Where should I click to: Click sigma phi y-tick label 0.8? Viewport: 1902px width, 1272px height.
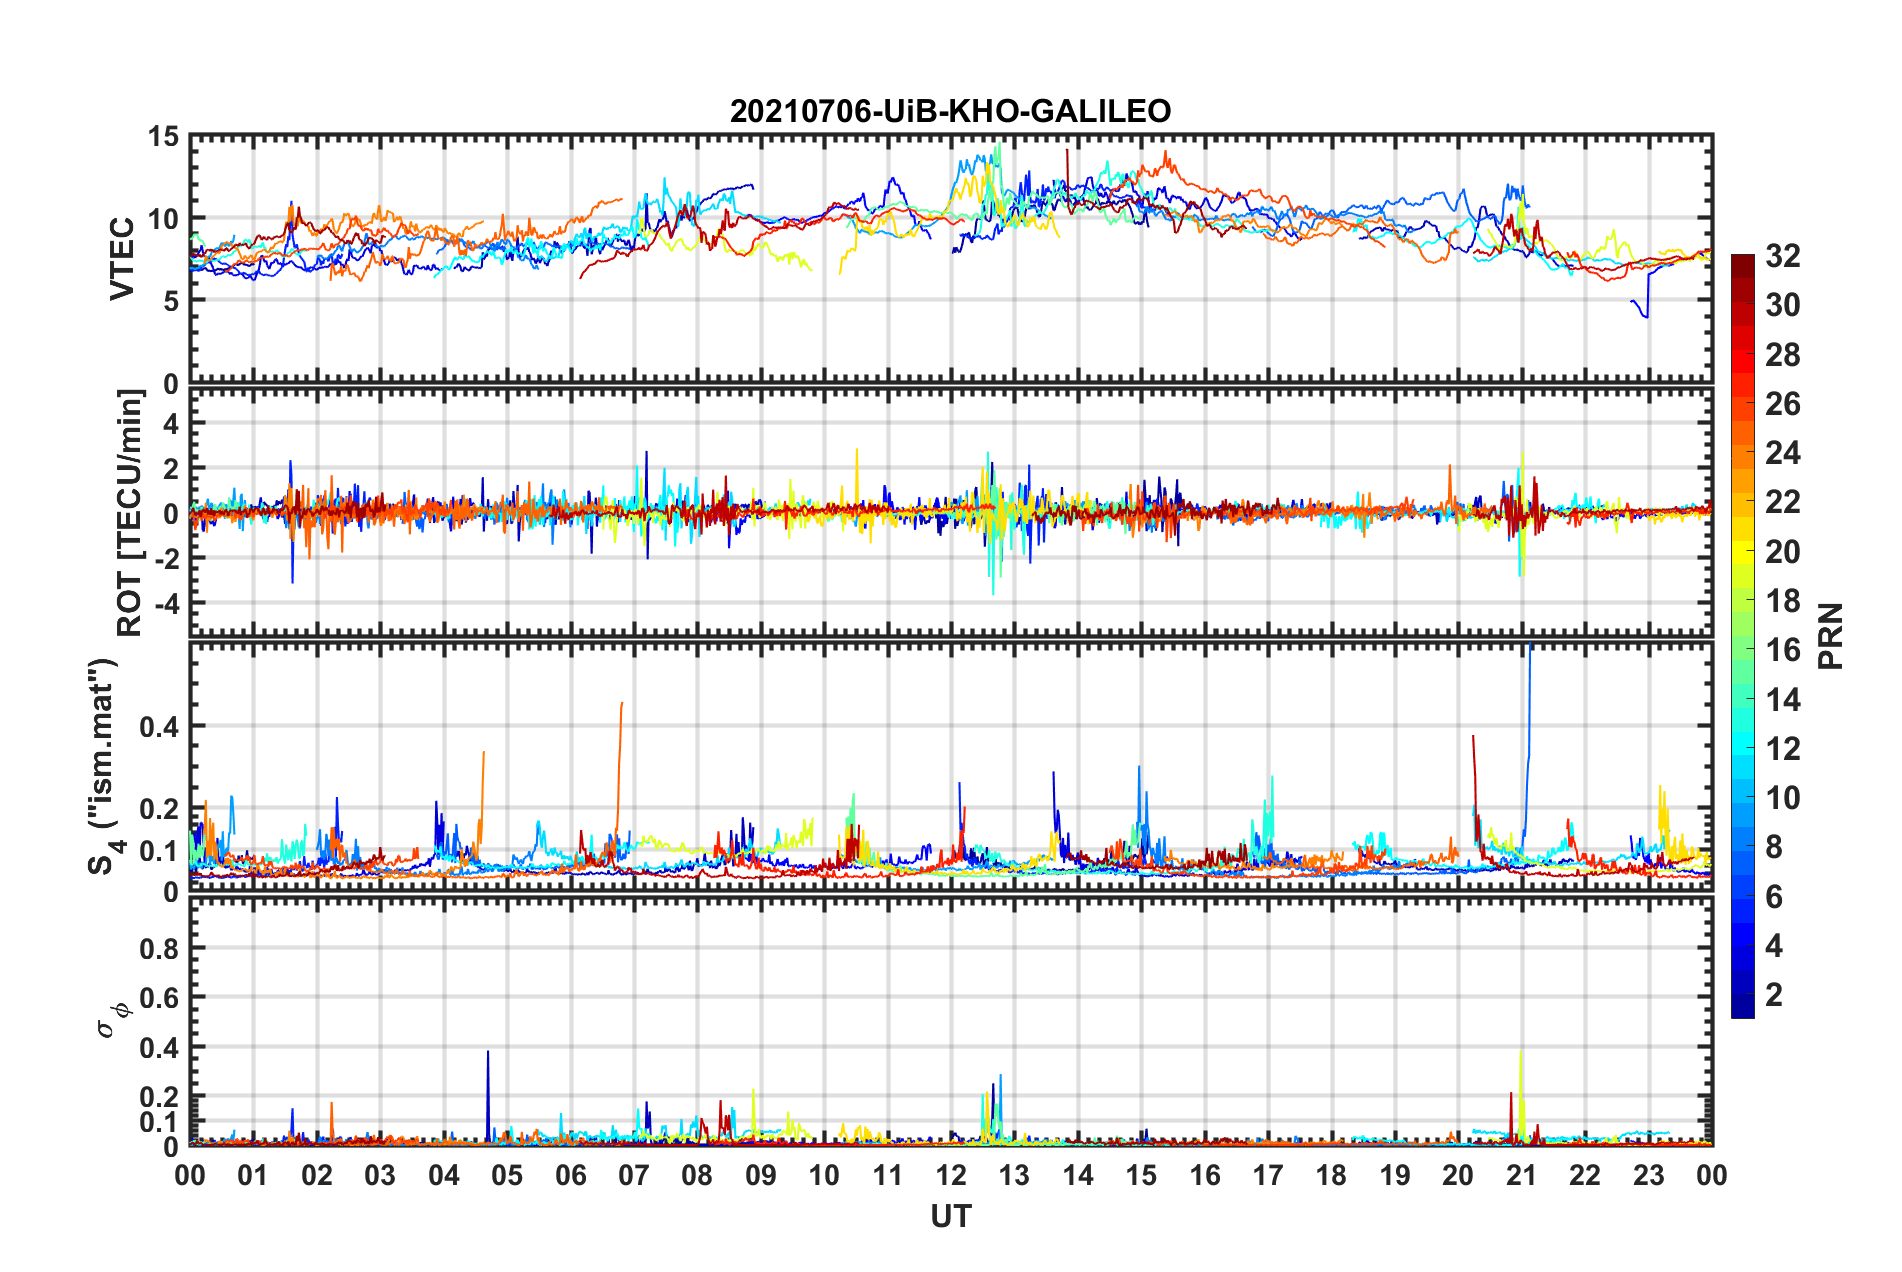(159, 949)
